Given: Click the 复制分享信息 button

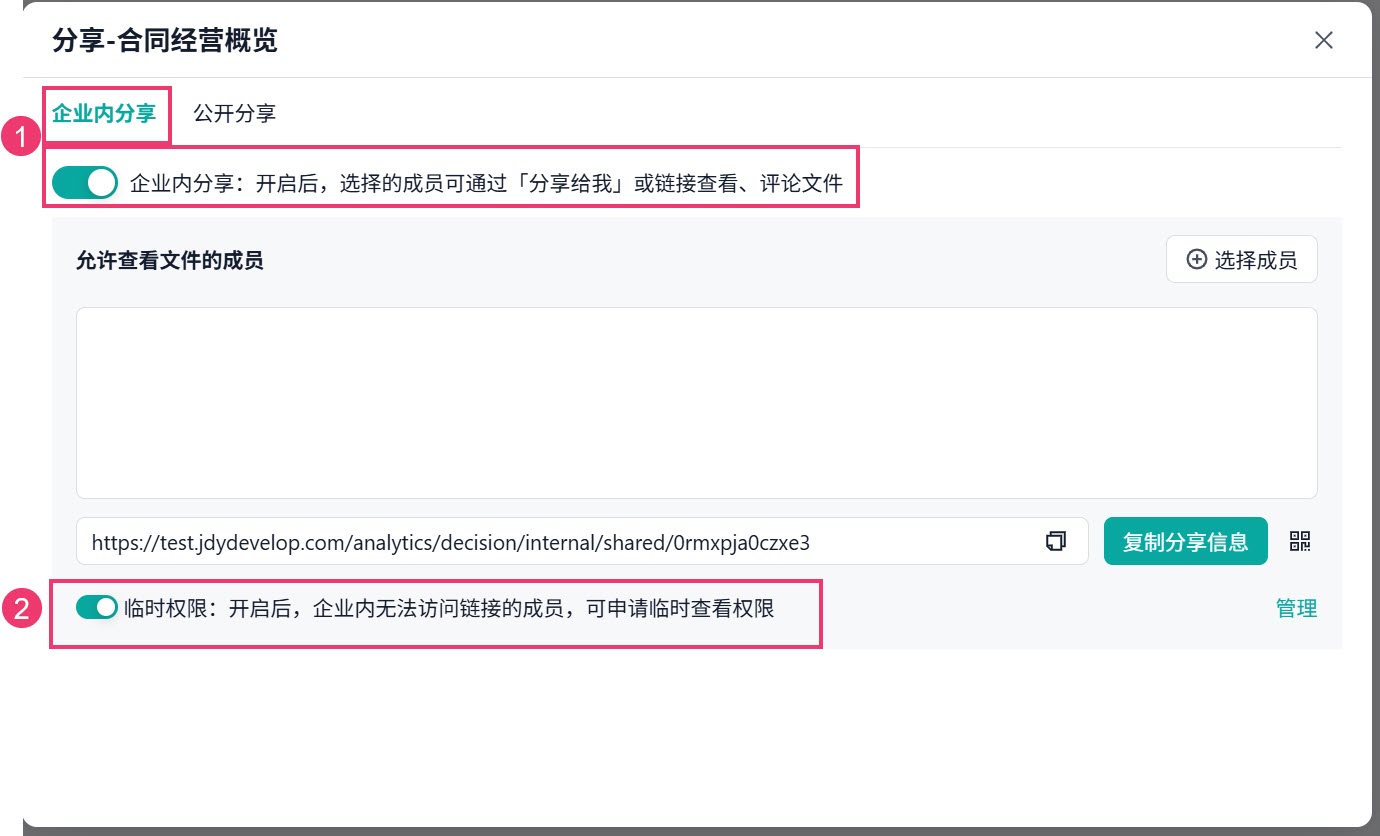Looking at the screenshot, I should pyautogui.click(x=1186, y=541).
